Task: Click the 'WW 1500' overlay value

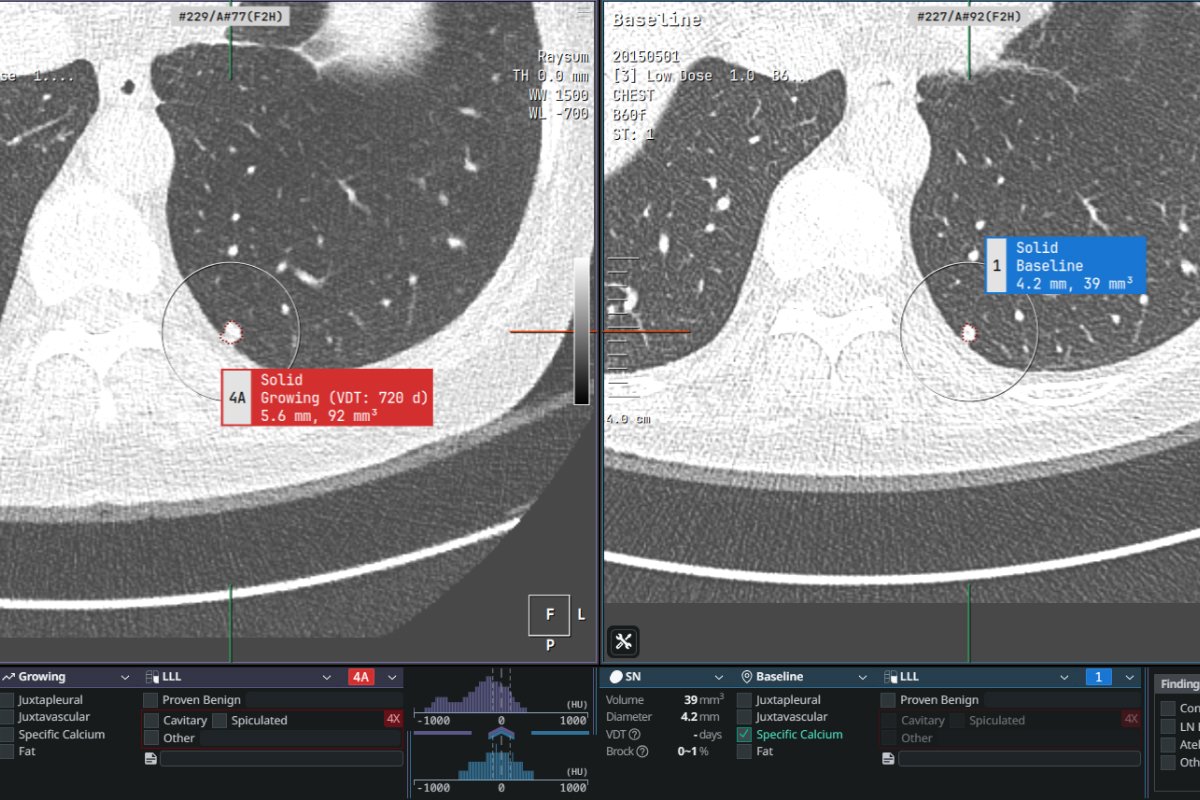Action: tap(559, 94)
